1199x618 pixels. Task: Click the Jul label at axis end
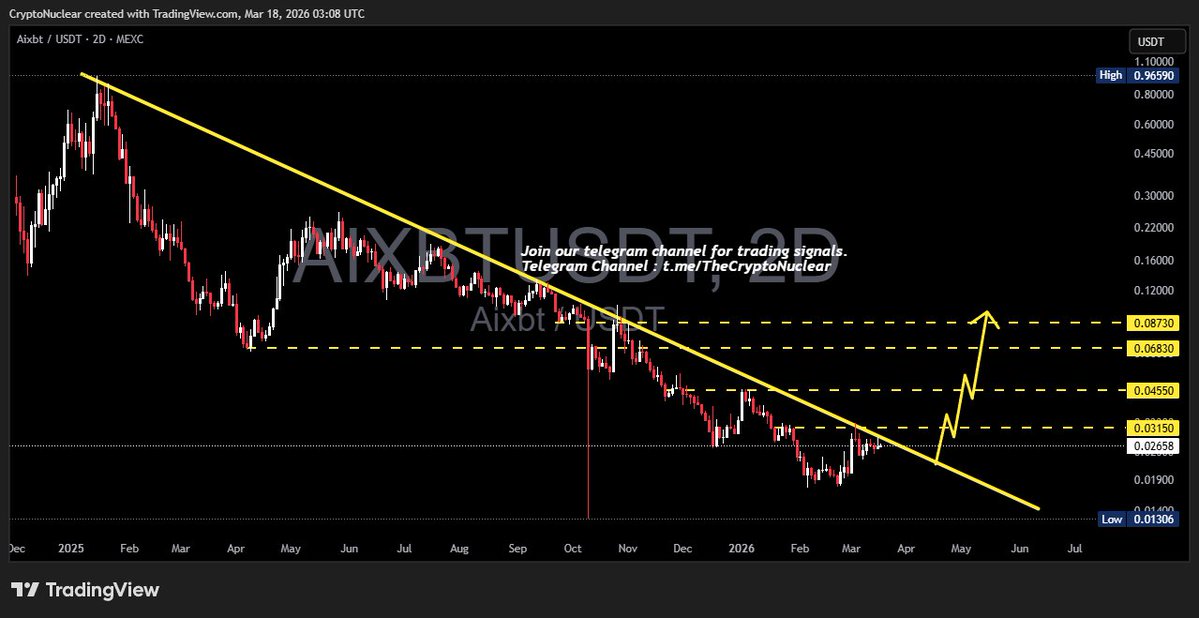click(x=1074, y=548)
